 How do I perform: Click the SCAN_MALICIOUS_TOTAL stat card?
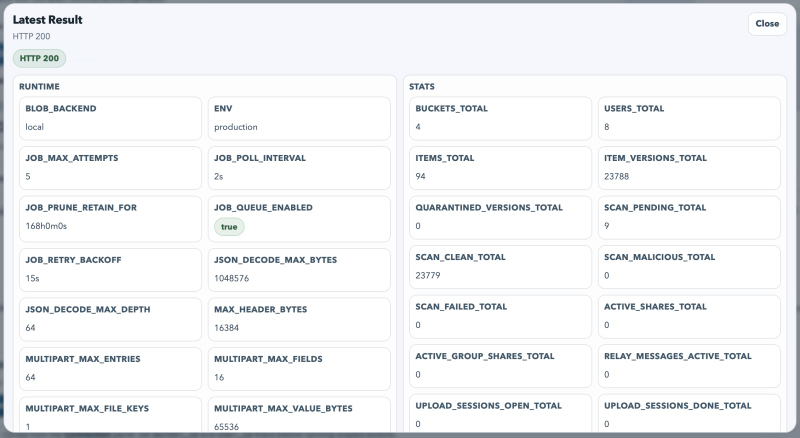[689, 267]
